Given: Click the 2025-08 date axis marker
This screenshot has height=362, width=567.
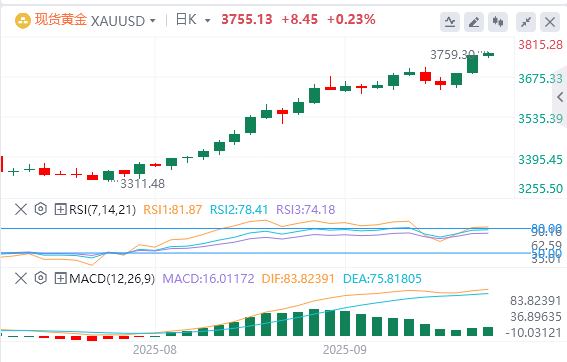Looking at the screenshot, I should (x=155, y=350).
